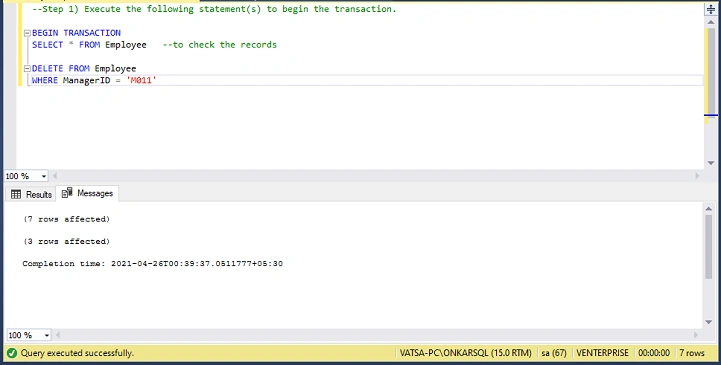
Task: Click the messages horizontal scrollbar left arrow
Action: tap(58, 335)
